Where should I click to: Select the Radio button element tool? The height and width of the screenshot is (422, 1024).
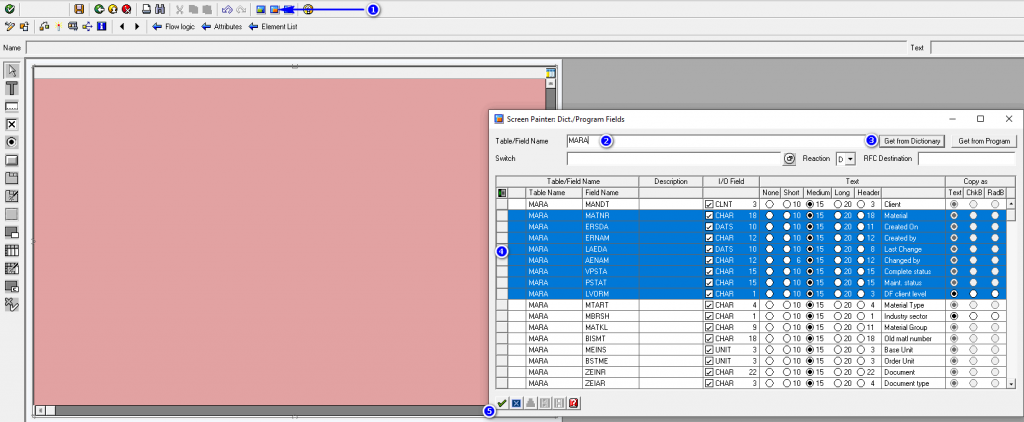tap(12, 142)
